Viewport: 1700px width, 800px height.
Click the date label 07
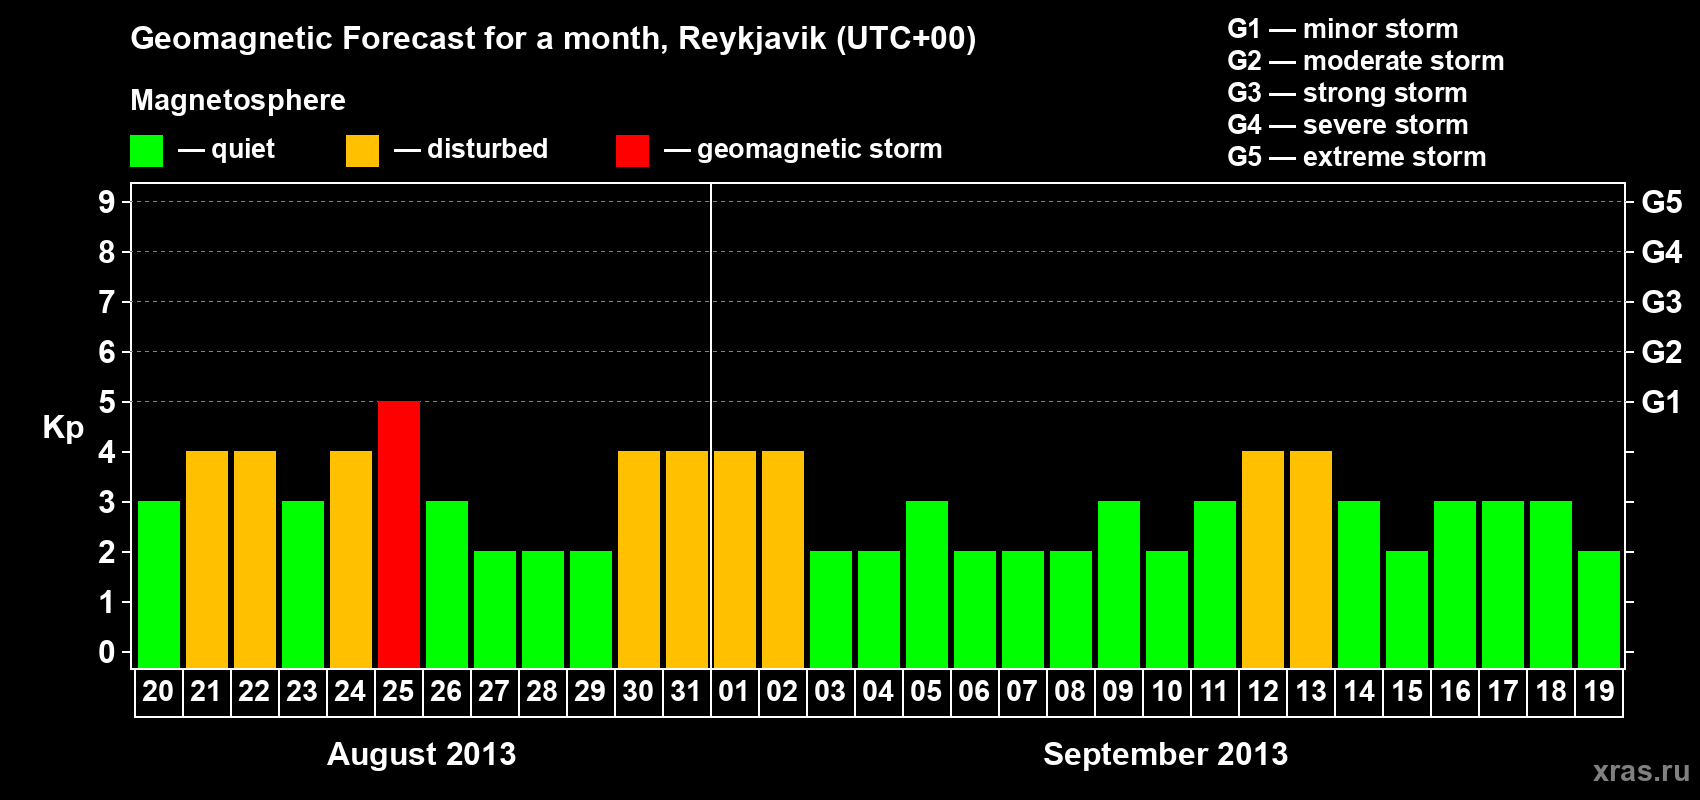pos(1022,692)
